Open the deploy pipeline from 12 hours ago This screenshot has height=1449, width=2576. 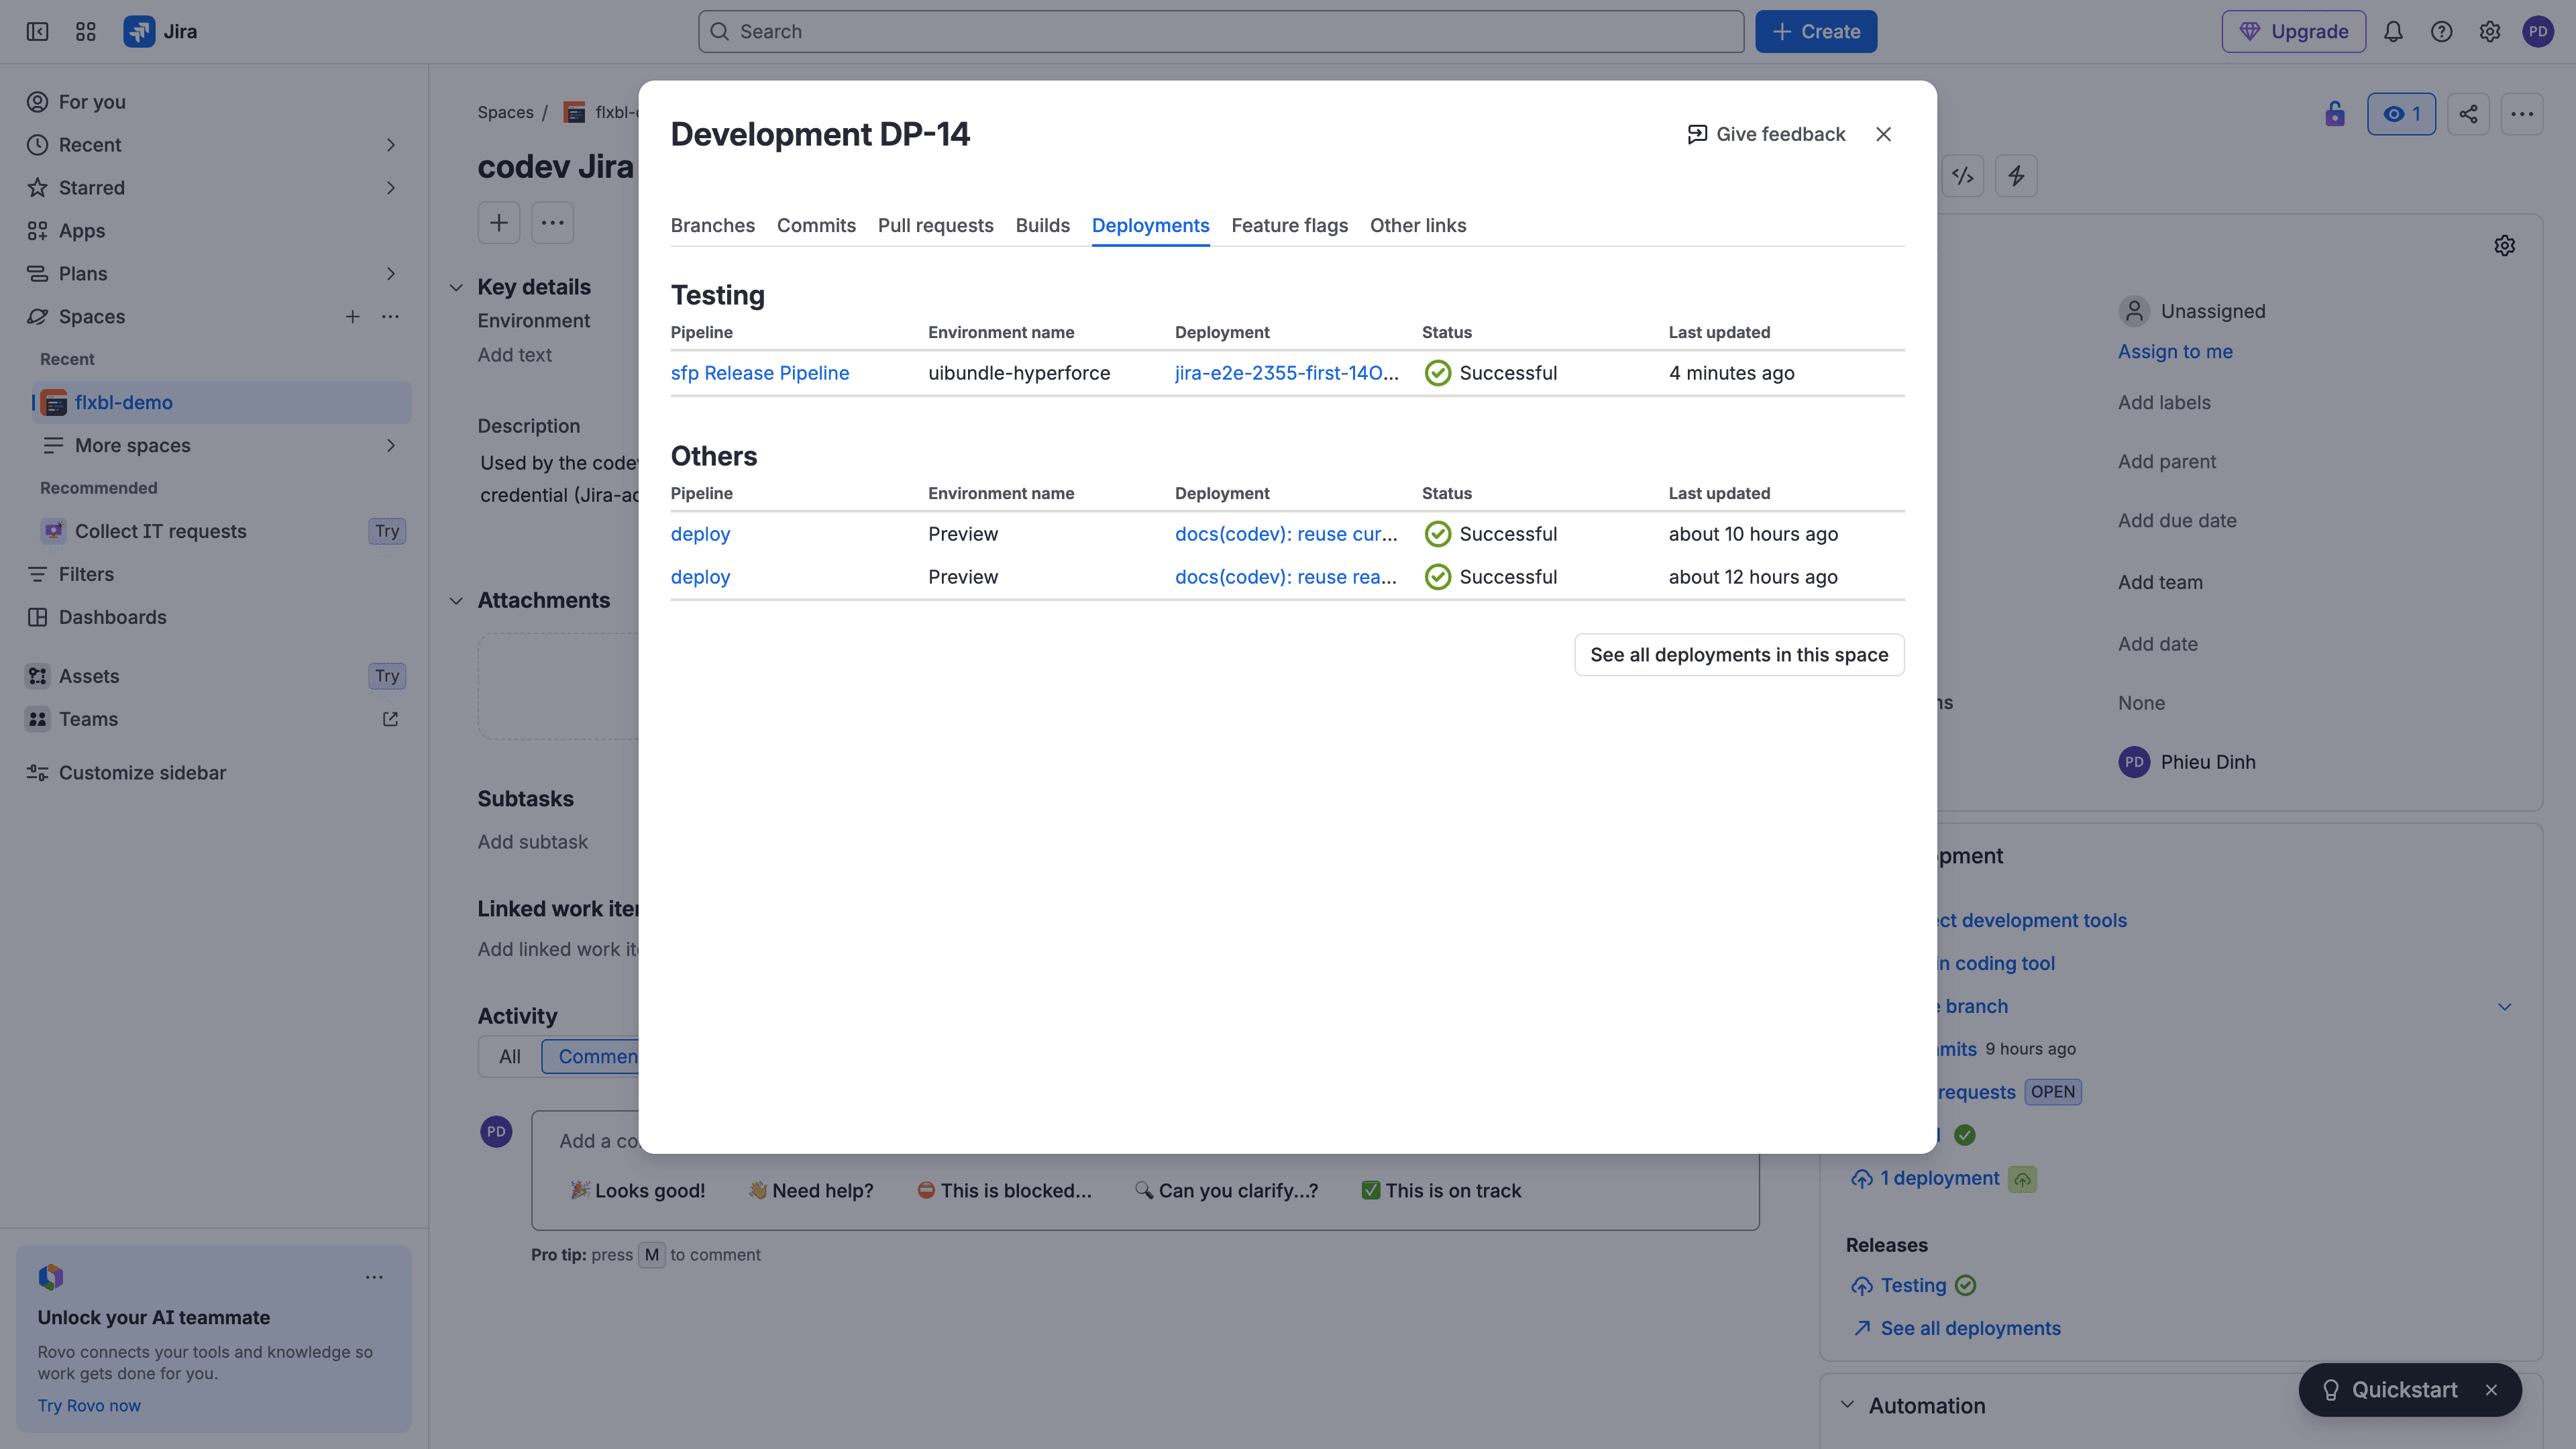(700, 577)
